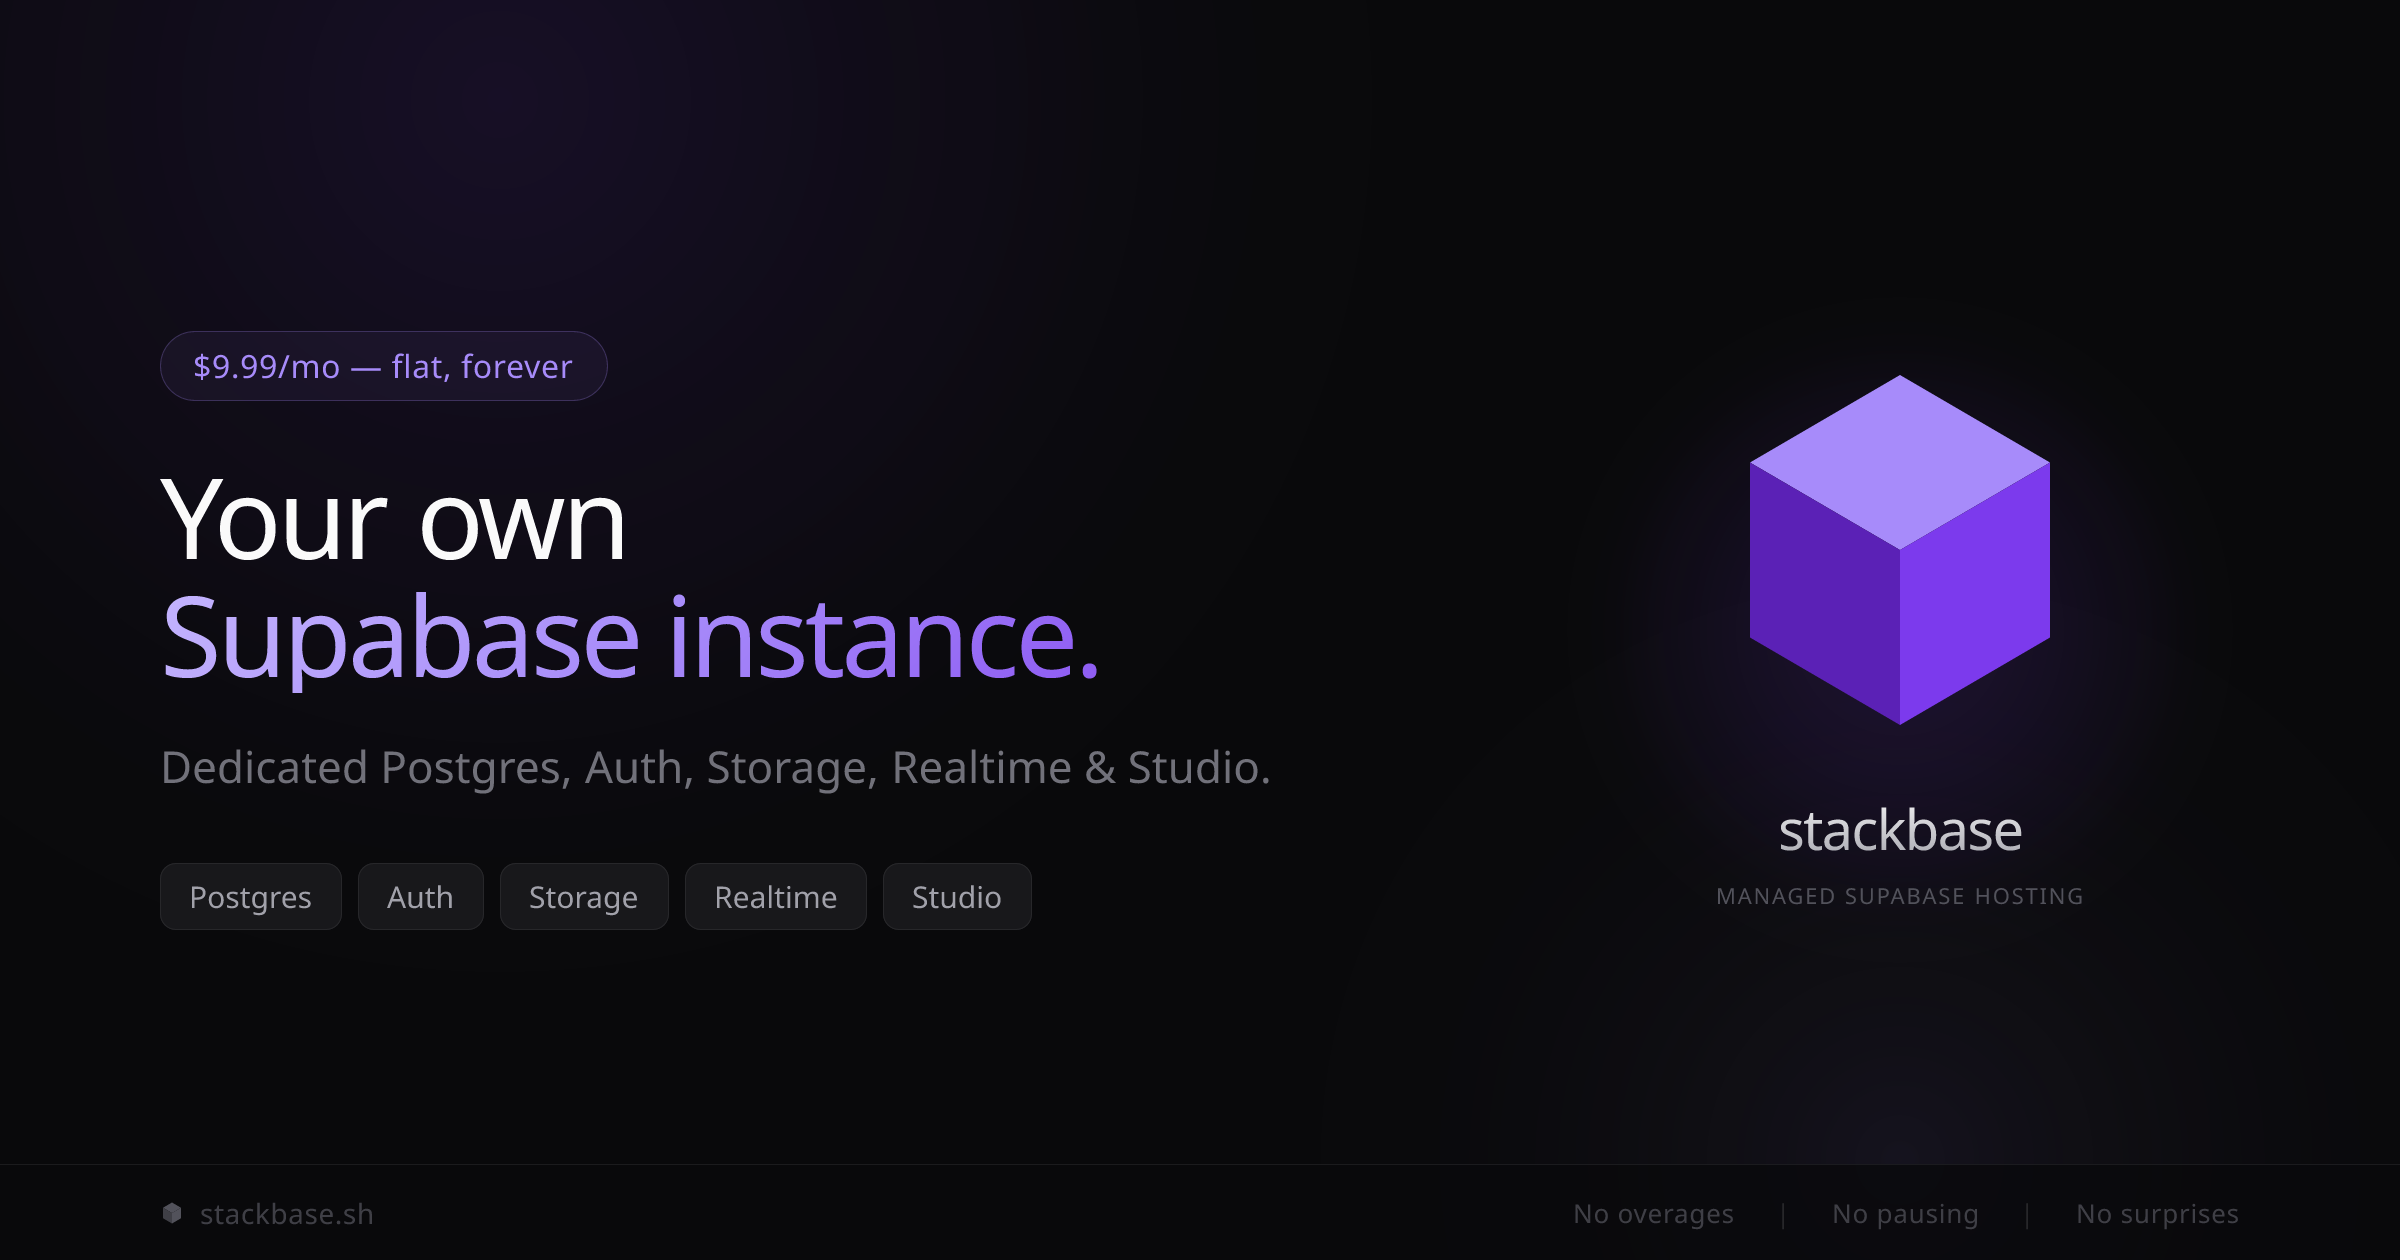Click the Realtime feature chip

775,896
